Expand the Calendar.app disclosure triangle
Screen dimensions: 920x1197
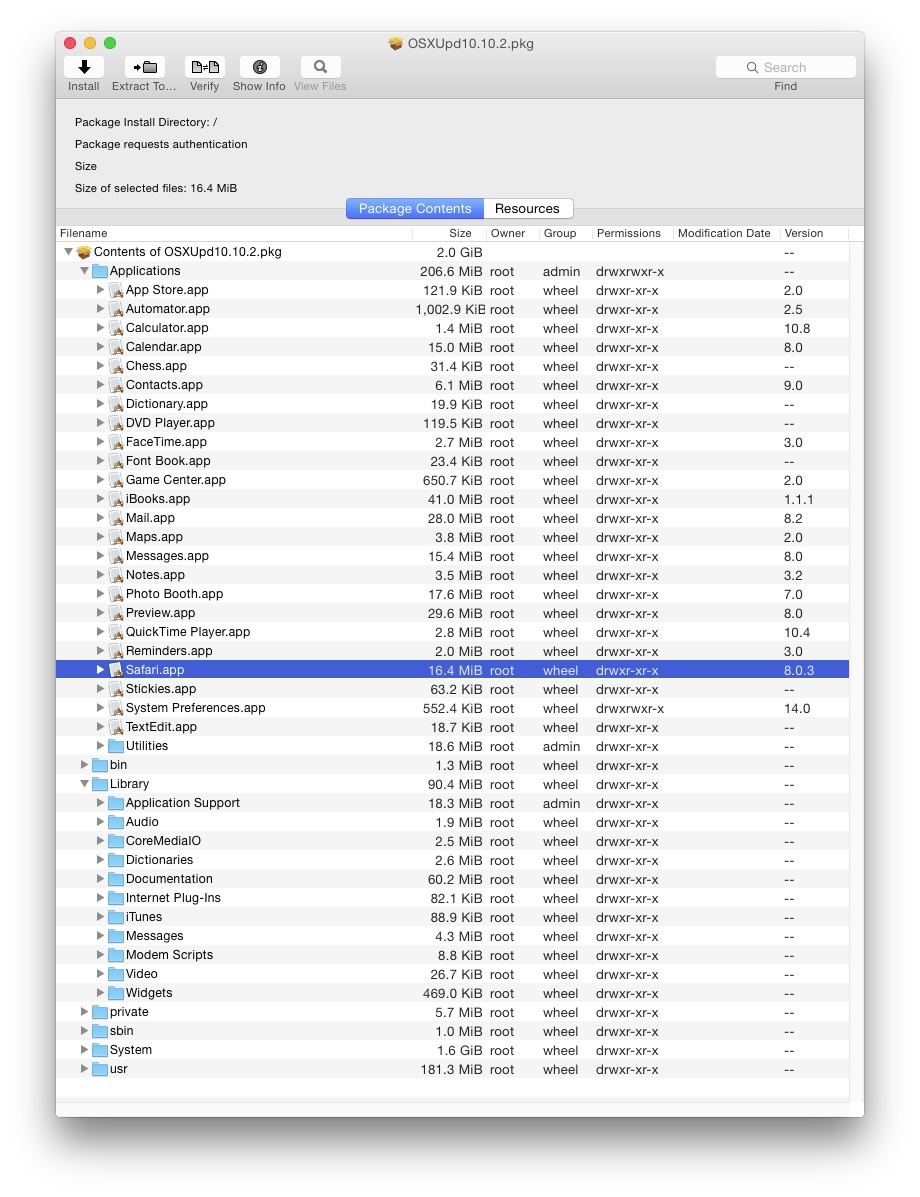(100, 347)
